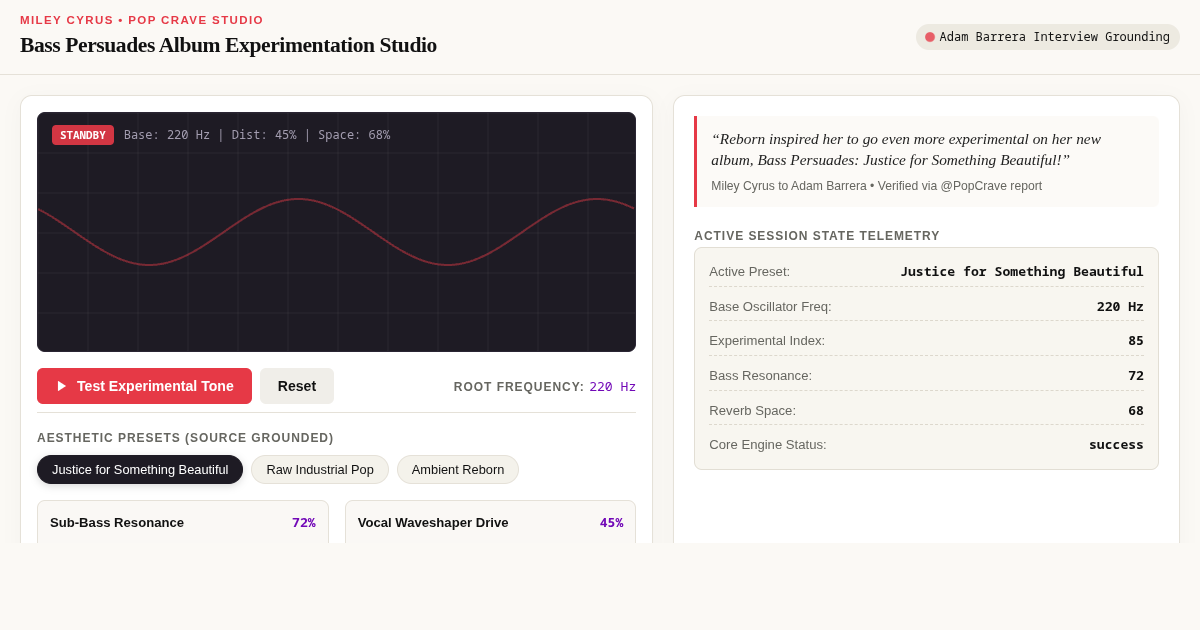The image size is (1200, 630).
Task: Click the Adam Barrera Interview Grounding badge
Action: [1047, 37]
